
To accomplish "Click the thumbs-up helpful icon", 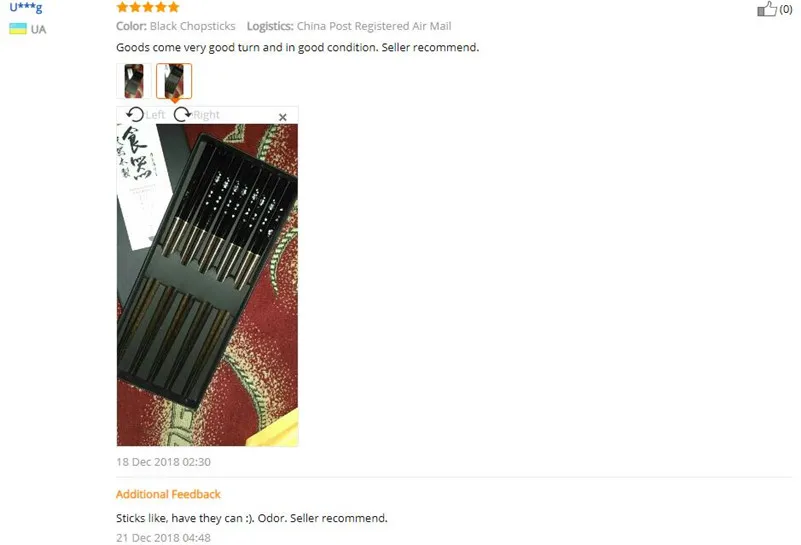I will tap(767, 9).
